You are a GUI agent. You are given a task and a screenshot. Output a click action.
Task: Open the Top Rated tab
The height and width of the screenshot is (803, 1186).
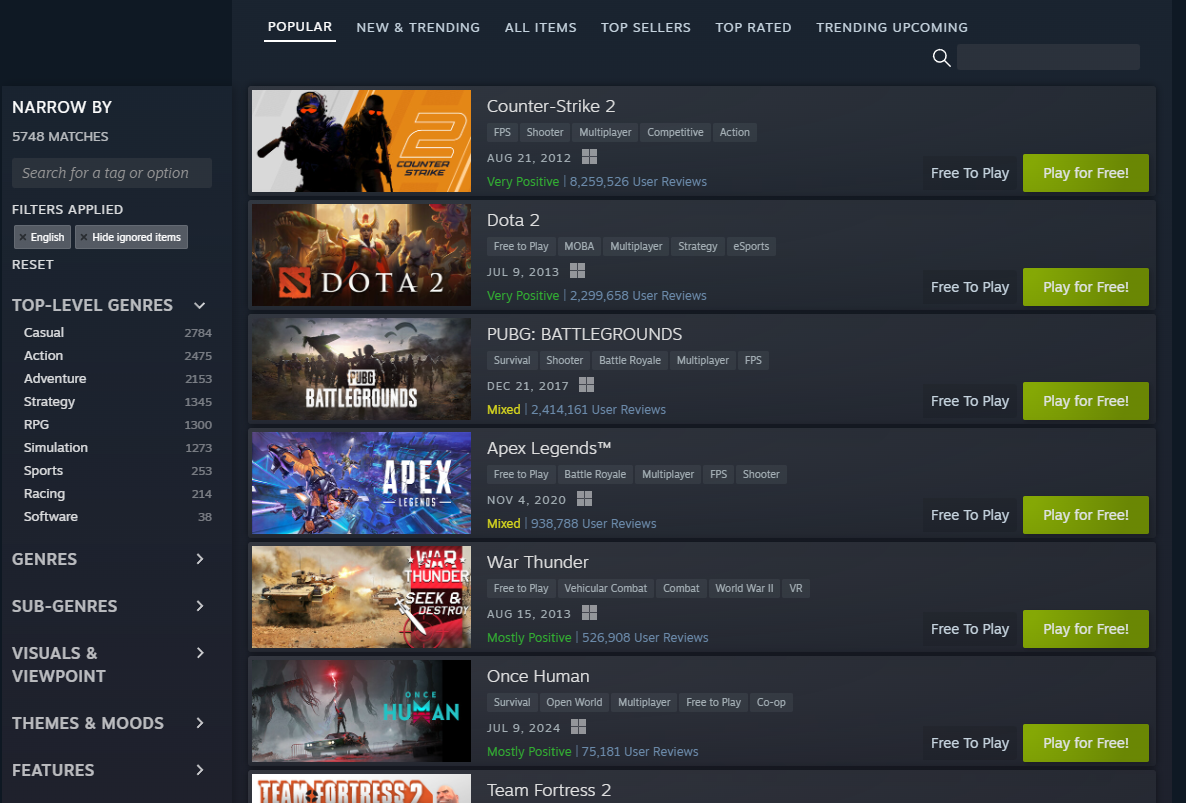(x=753, y=28)
